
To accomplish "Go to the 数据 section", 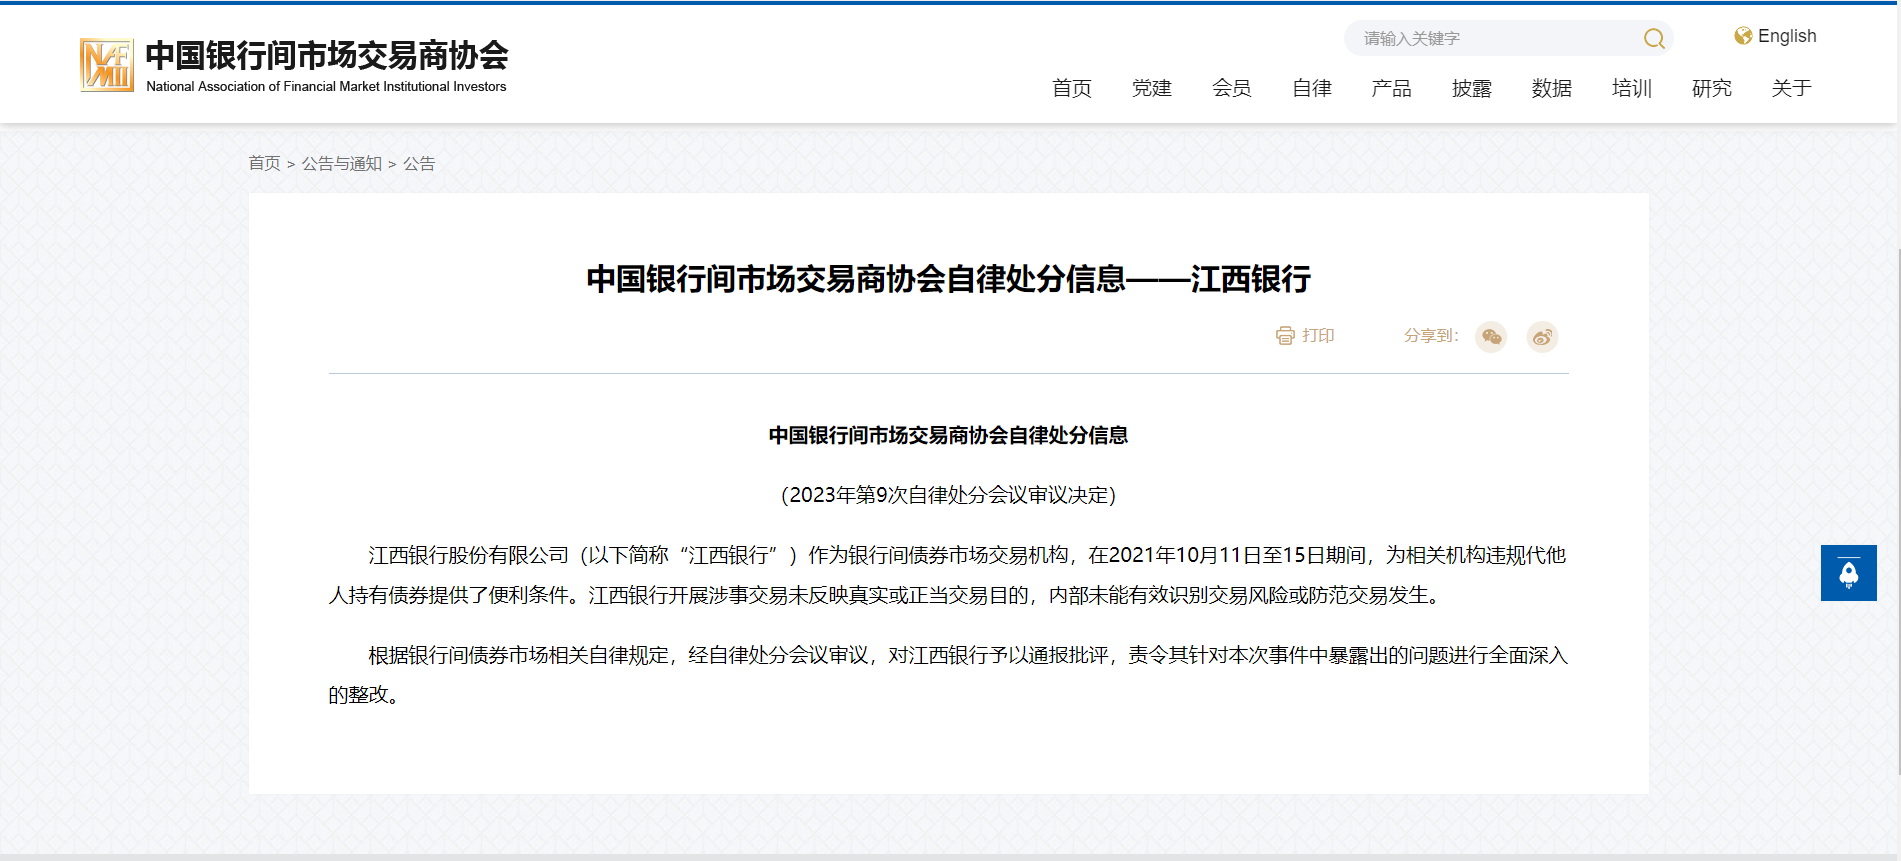I will [1552, 88].
